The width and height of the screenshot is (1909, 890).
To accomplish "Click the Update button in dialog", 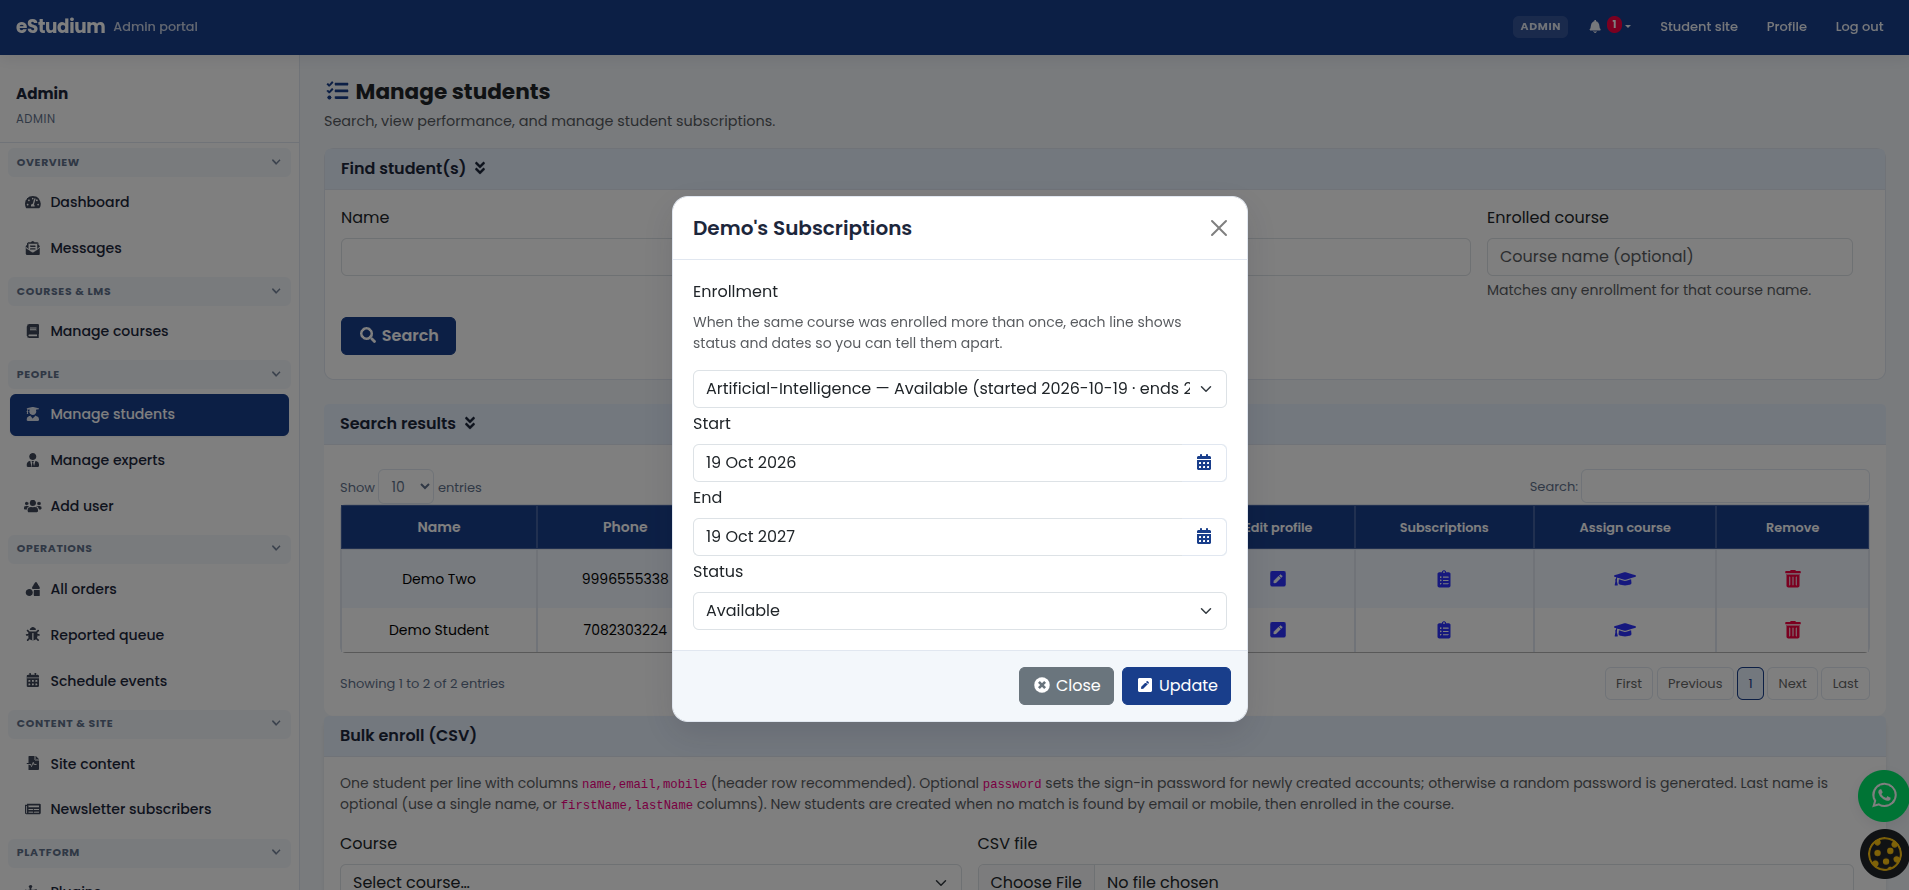I will (1176, 685).
